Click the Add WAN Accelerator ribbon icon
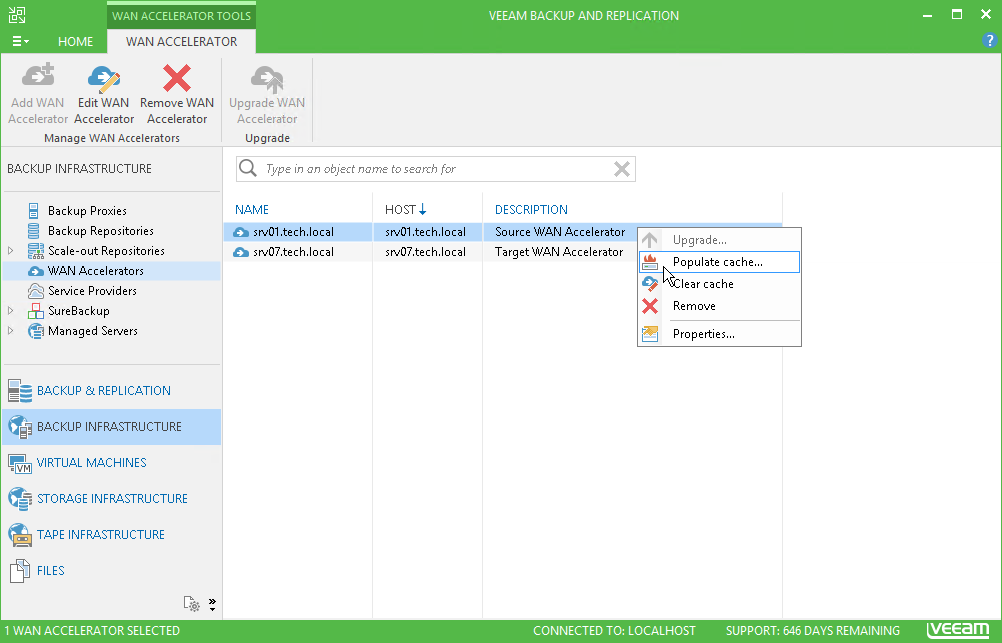 (38, 76)
